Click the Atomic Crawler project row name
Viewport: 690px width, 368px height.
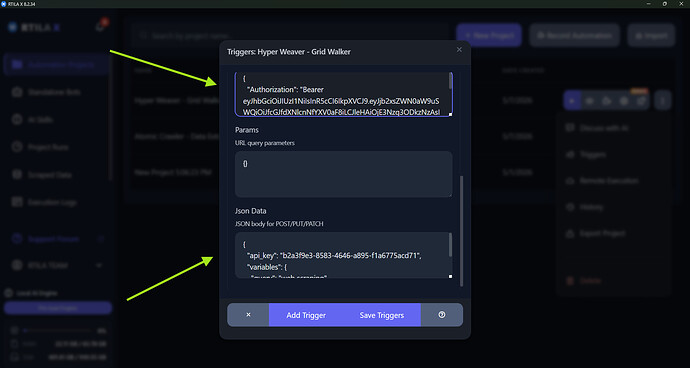177,136
